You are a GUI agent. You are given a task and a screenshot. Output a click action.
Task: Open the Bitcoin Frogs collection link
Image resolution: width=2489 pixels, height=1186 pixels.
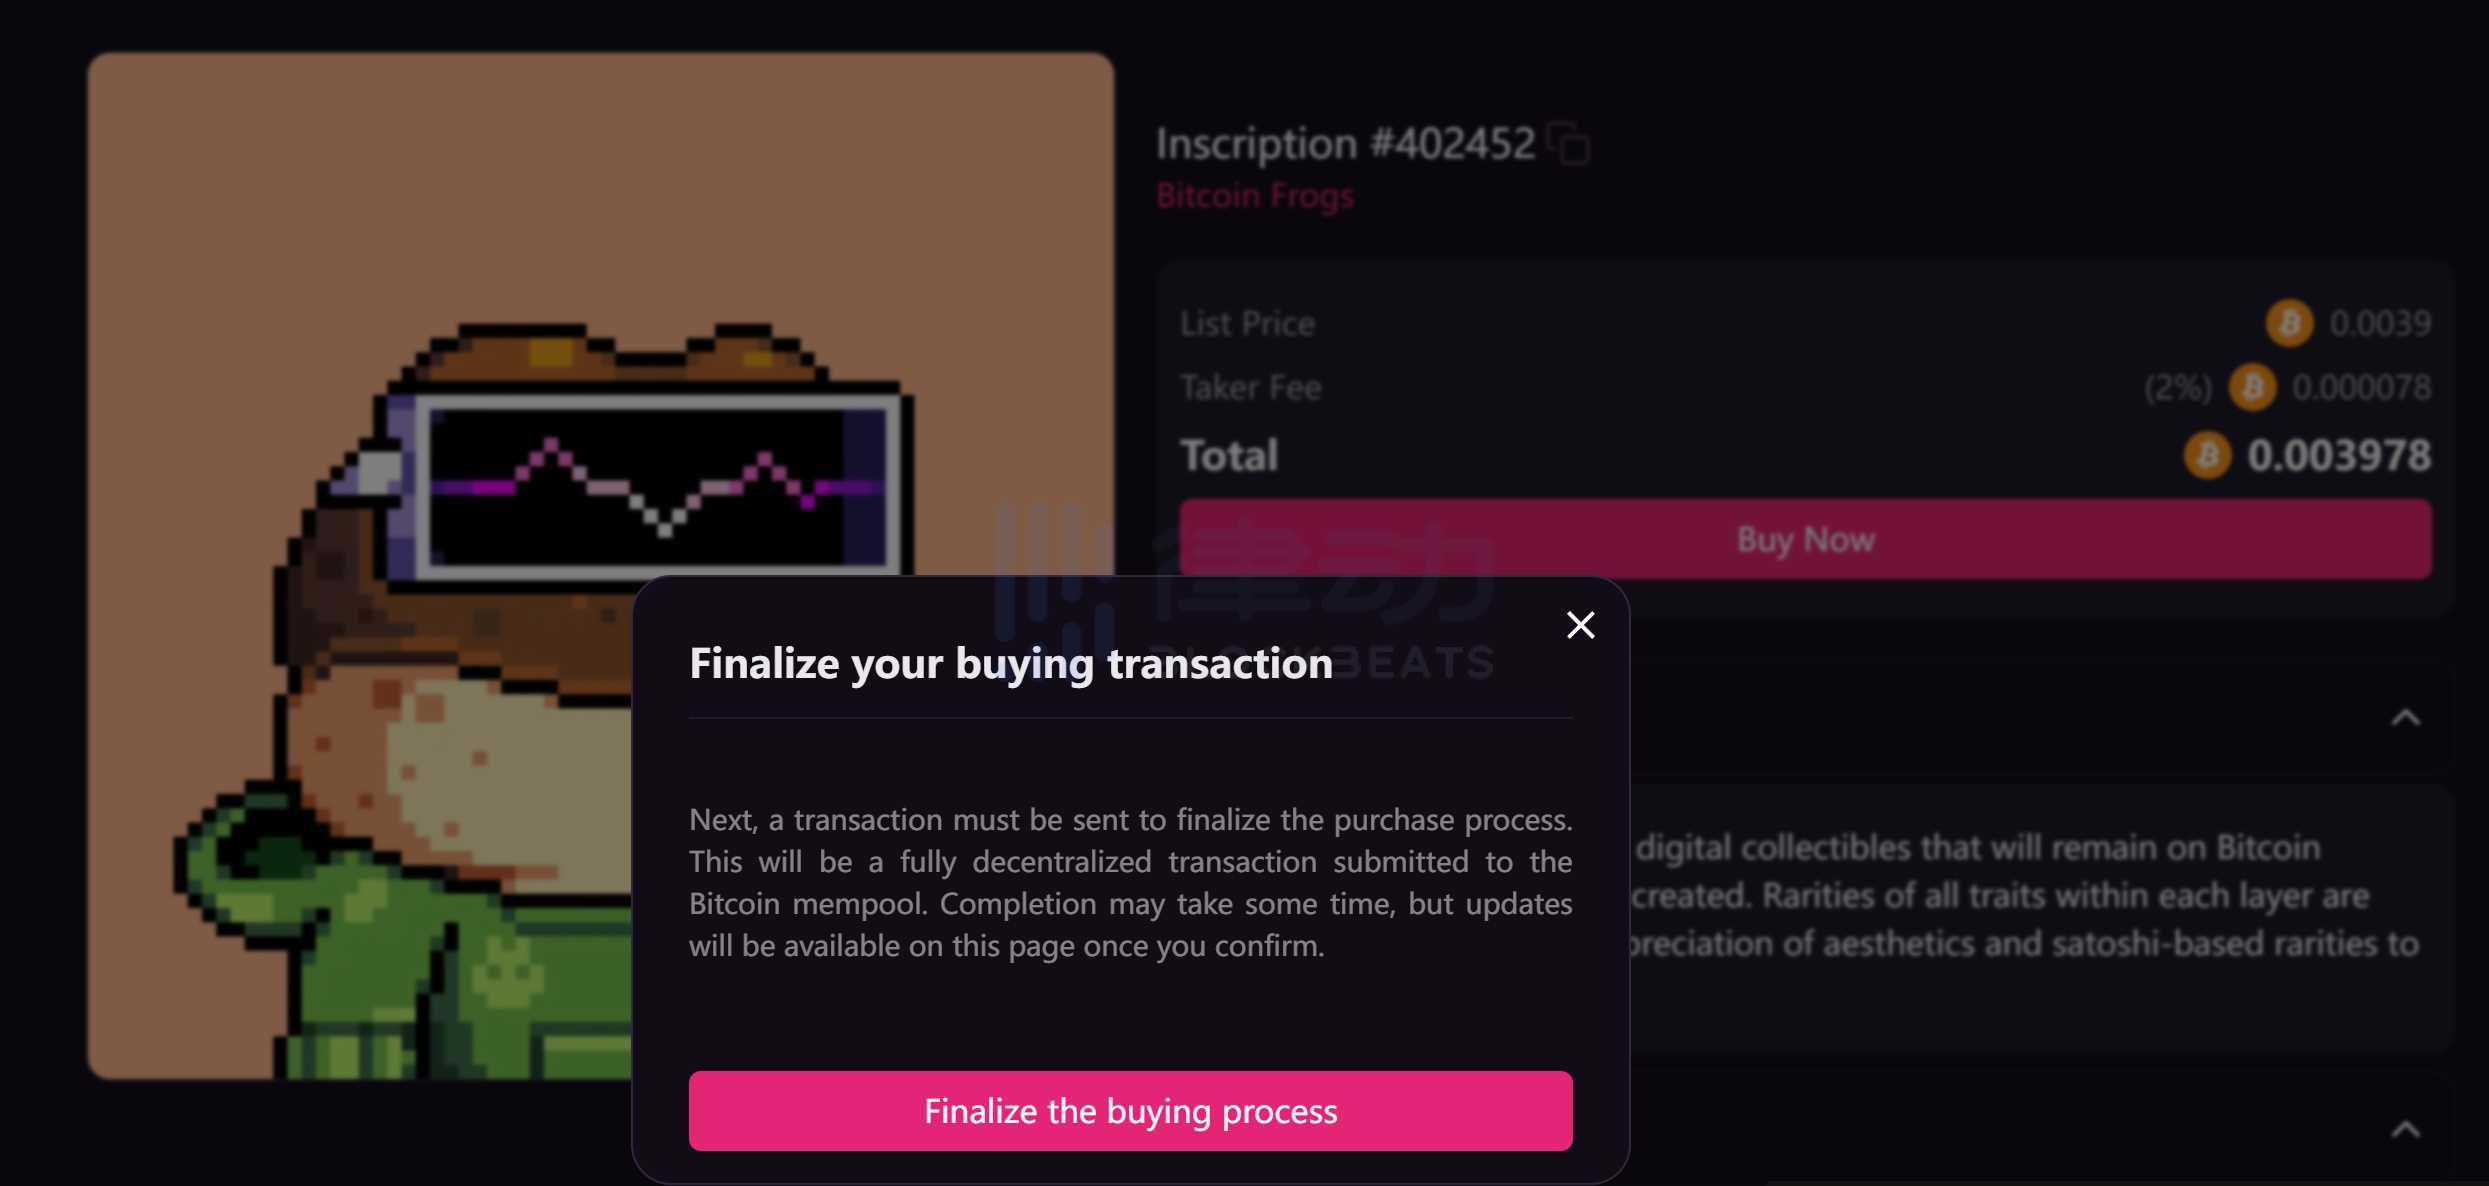pyautogui.click(x=1255, y=195)
